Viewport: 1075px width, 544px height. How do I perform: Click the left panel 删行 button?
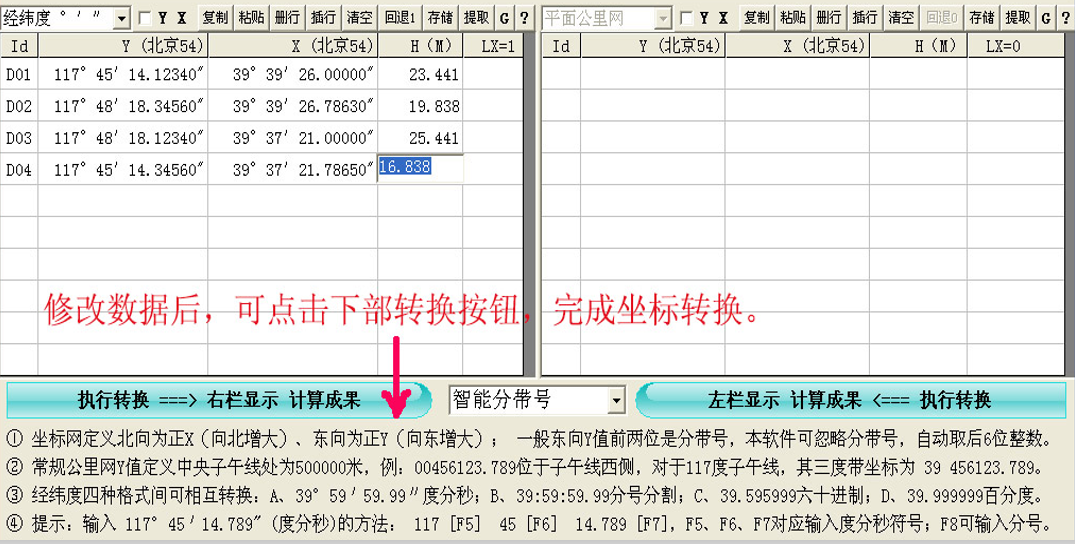coord(287,18)
